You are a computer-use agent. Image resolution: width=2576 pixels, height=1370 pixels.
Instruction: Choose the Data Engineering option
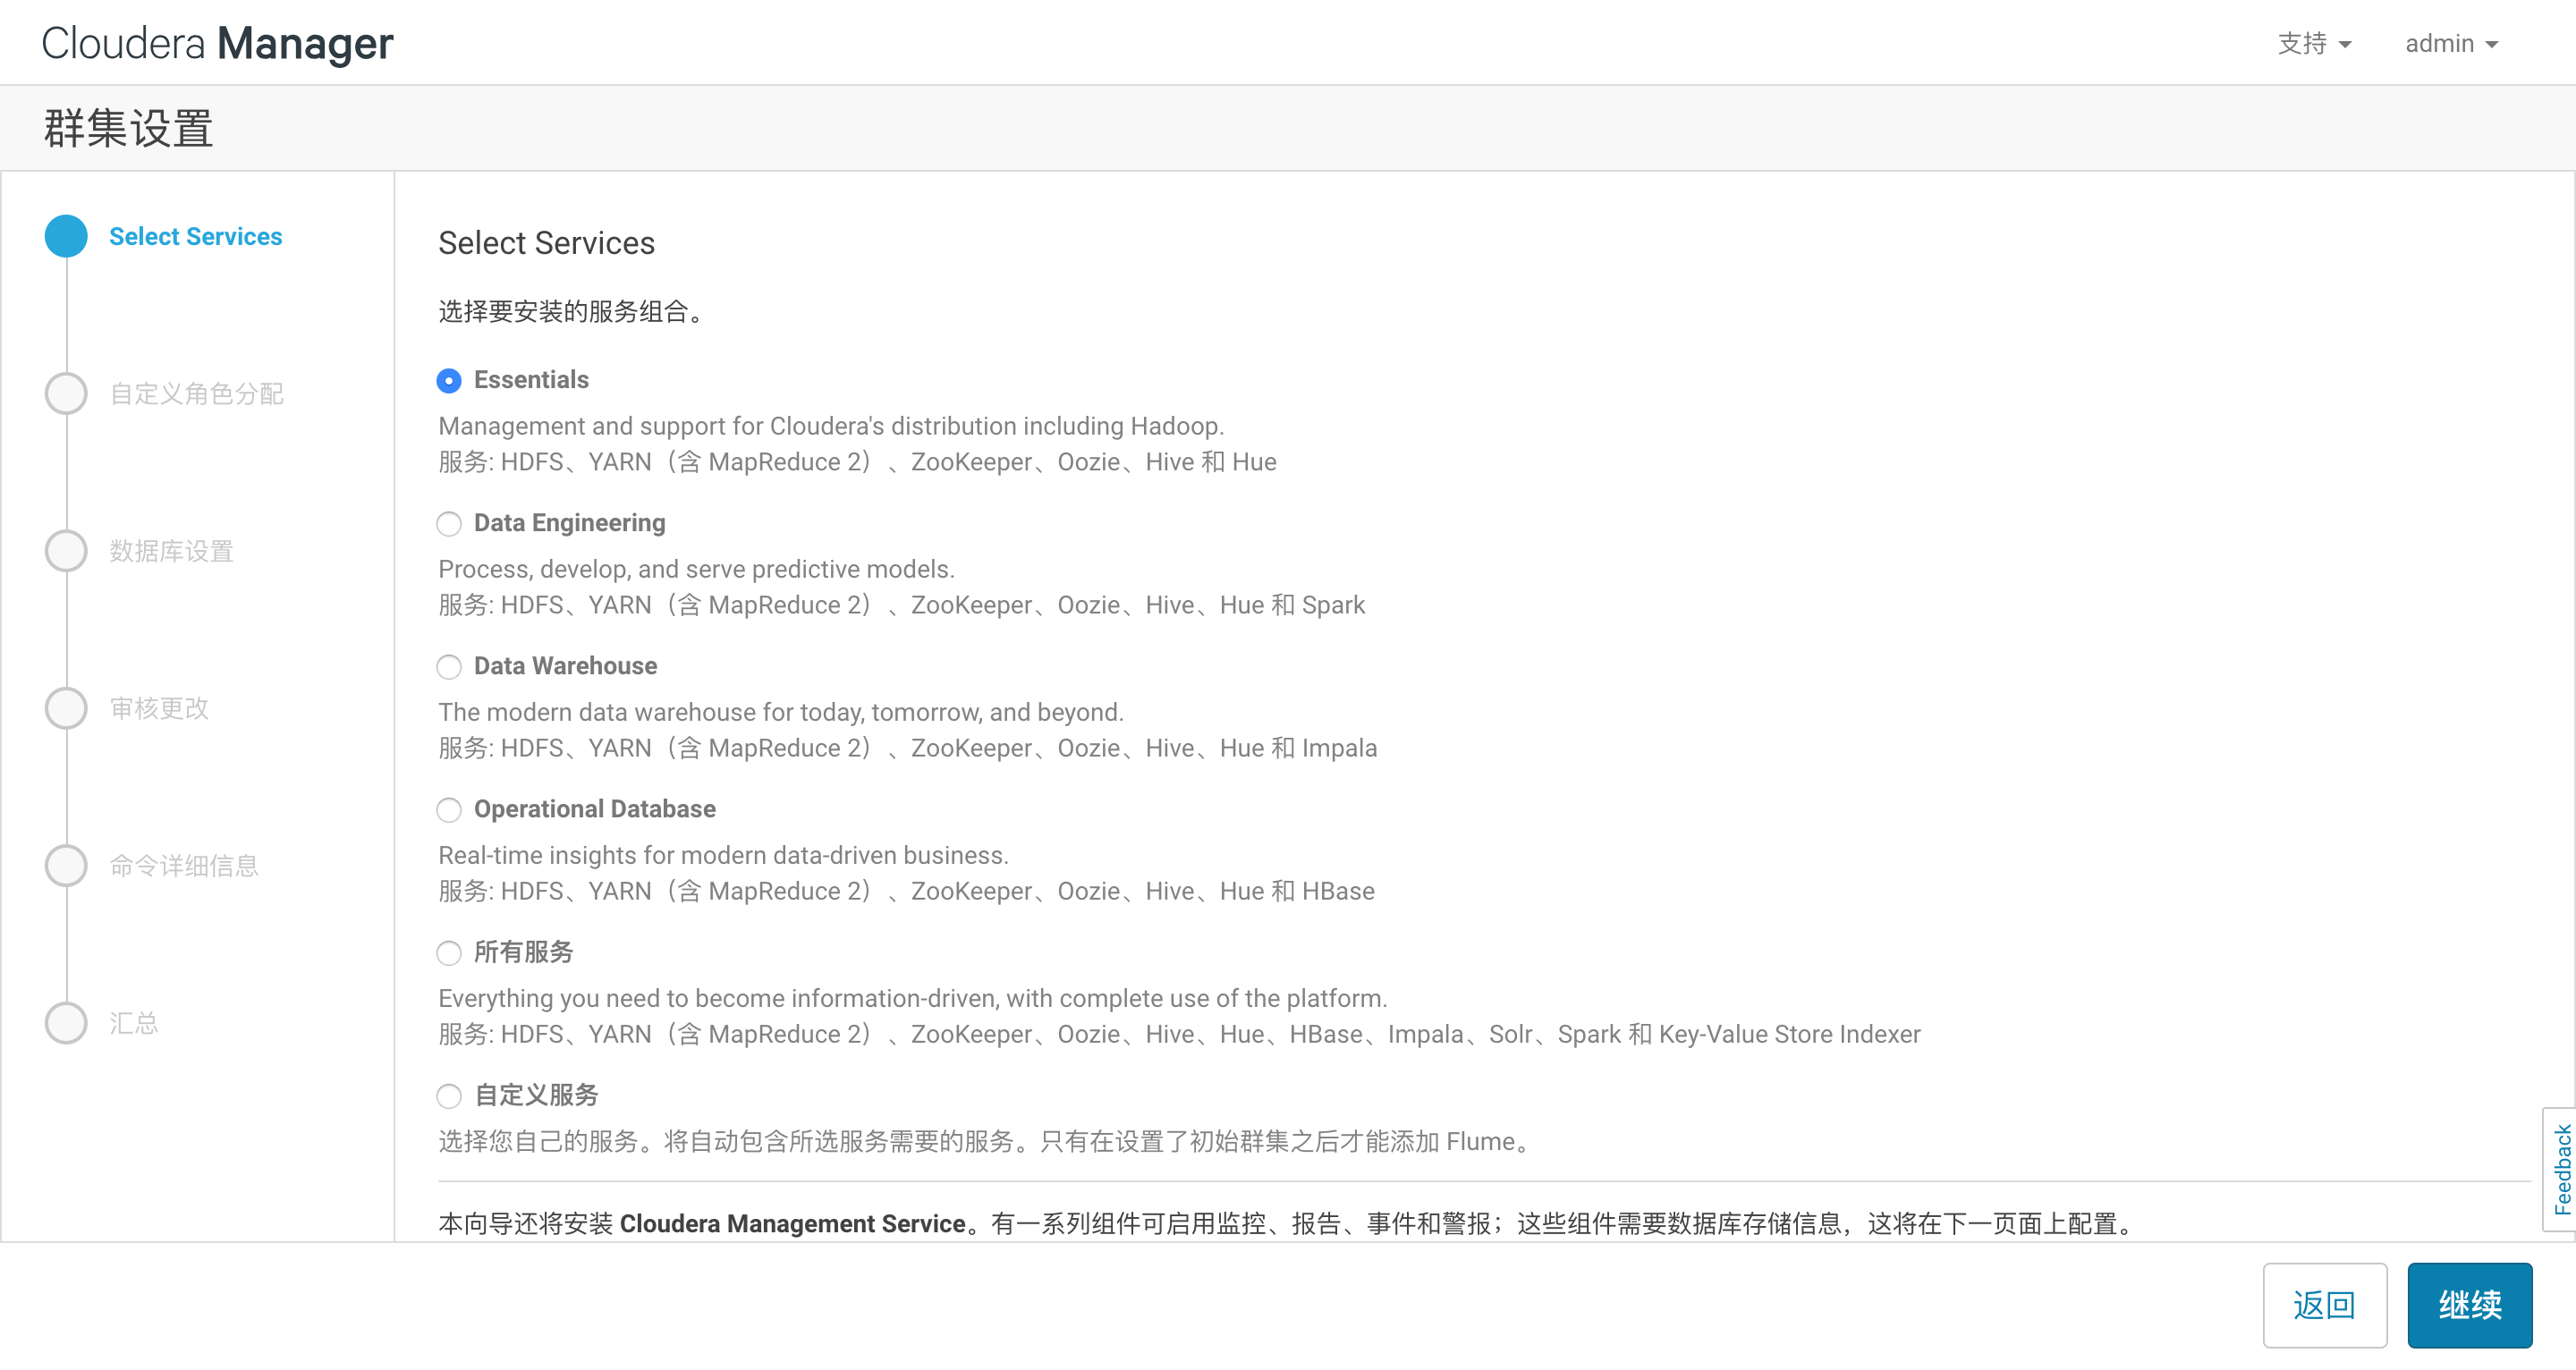point(449,524)
